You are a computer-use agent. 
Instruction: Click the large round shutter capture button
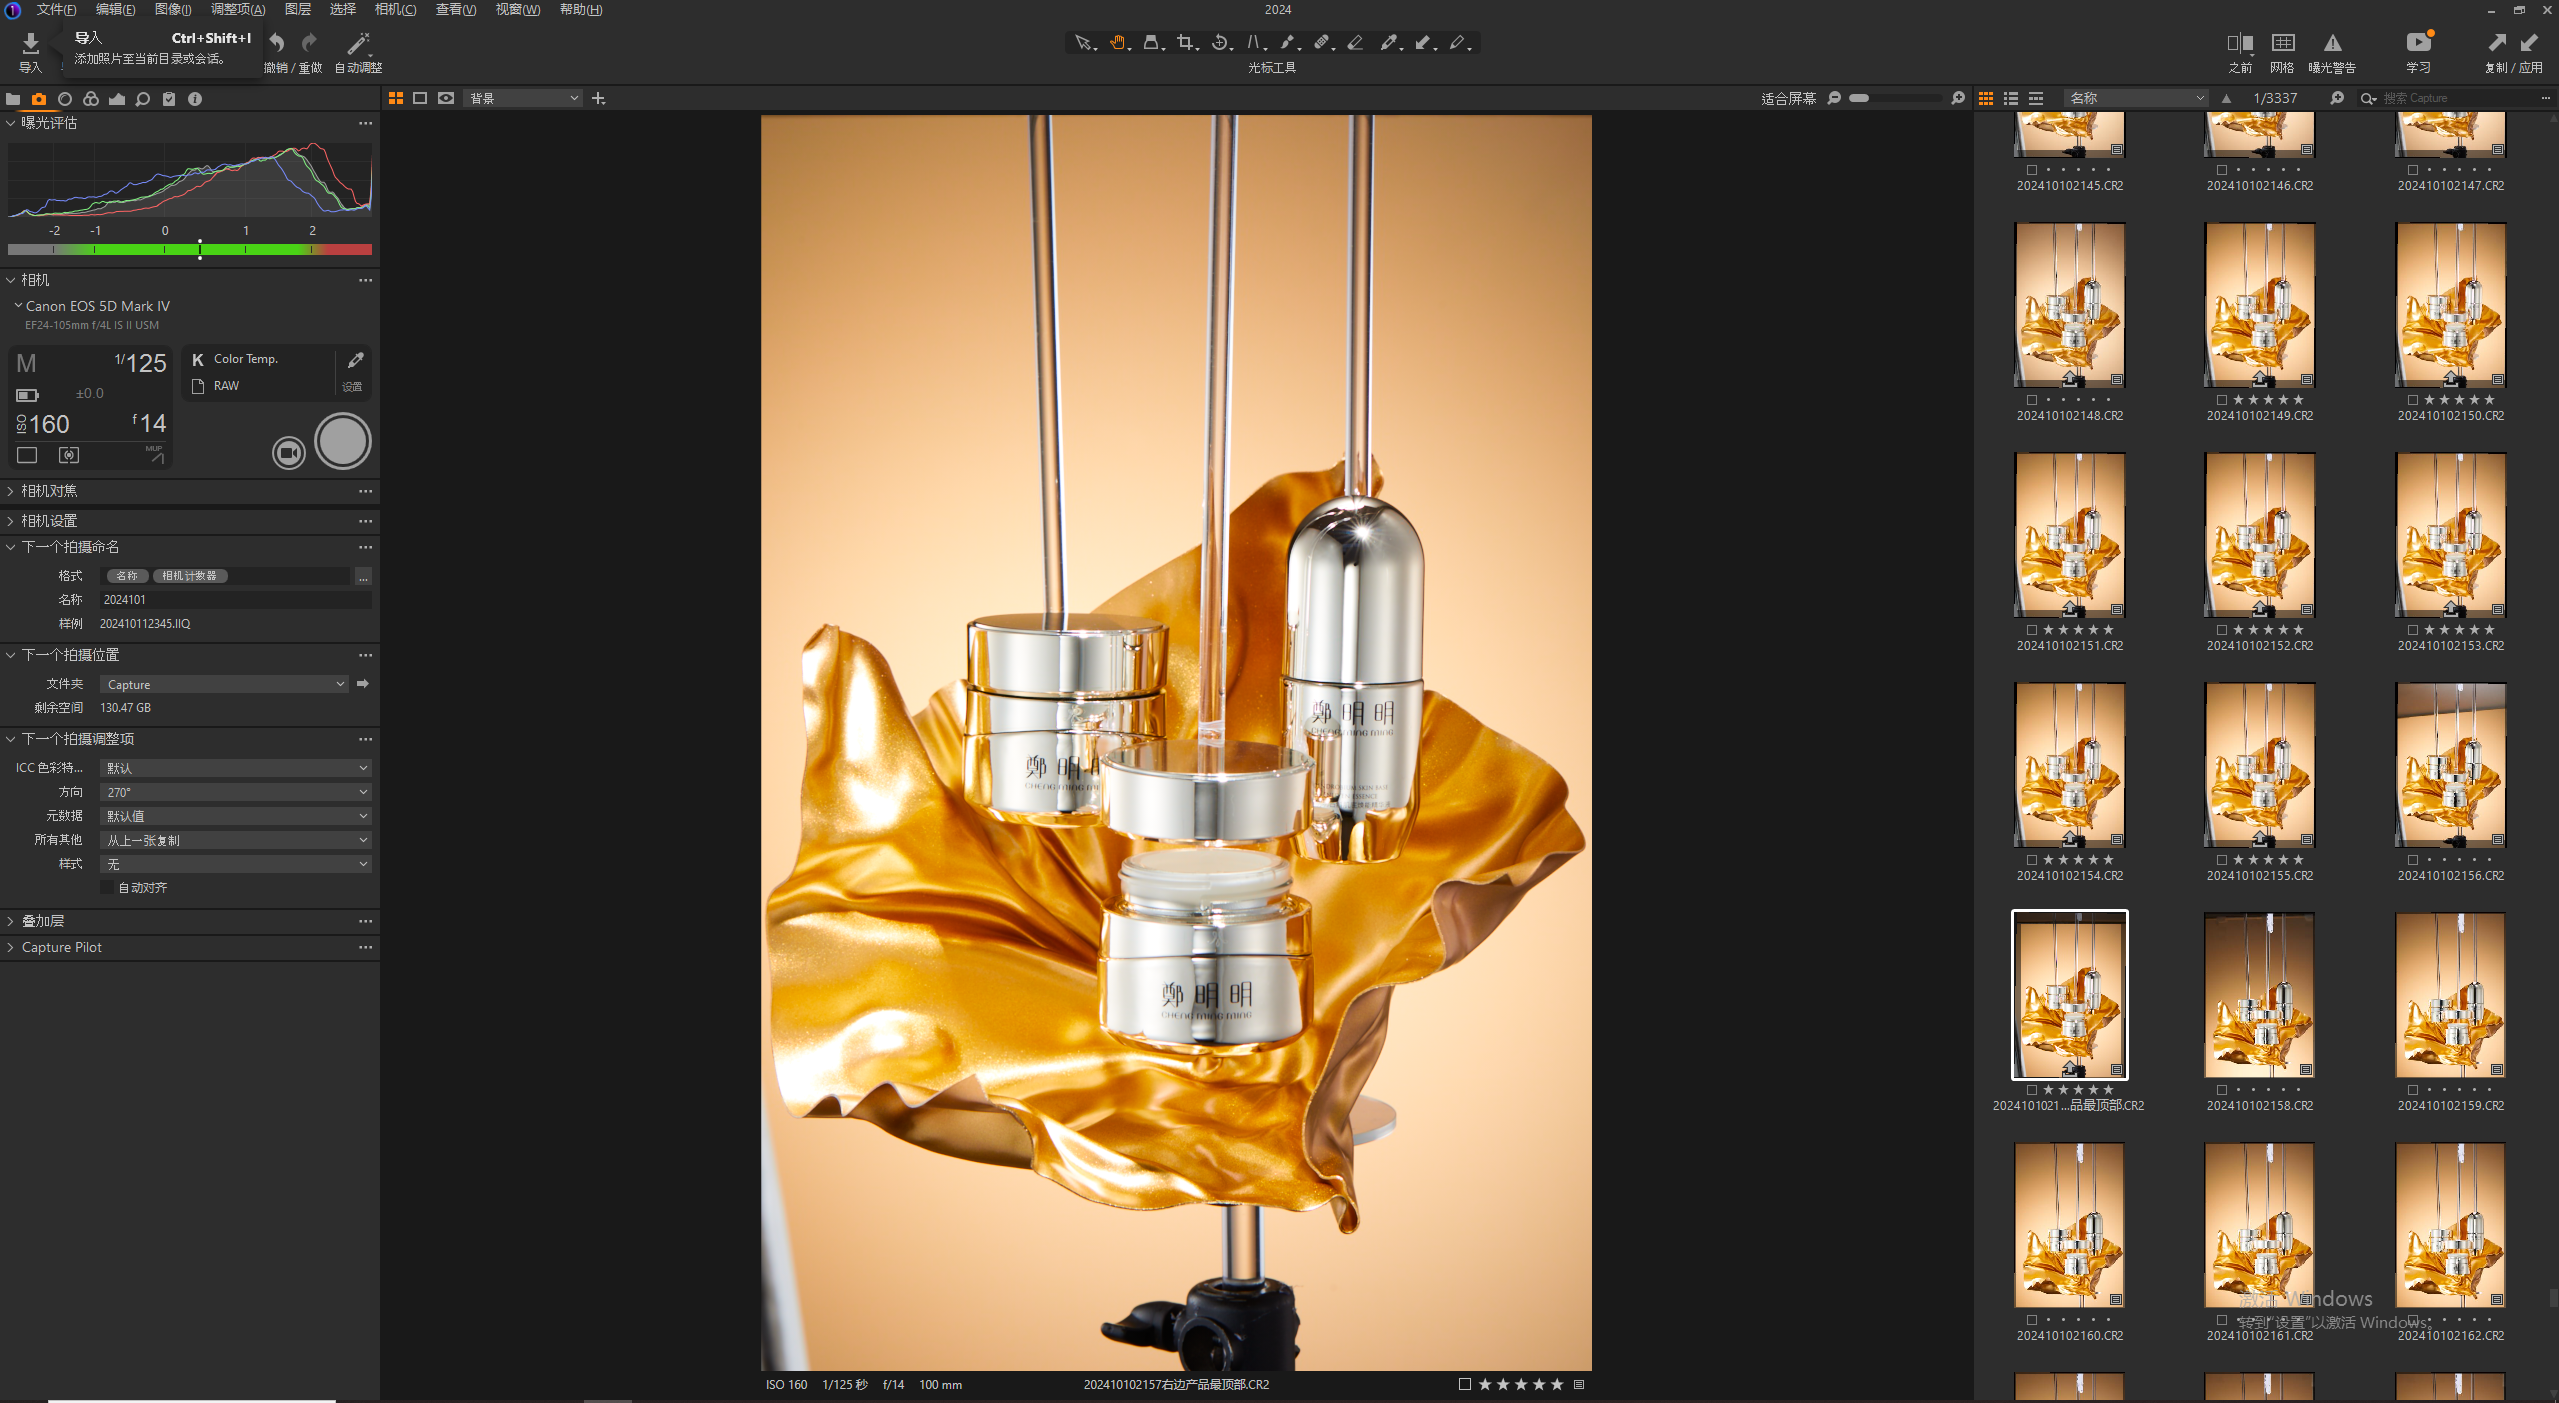point(343,441)
